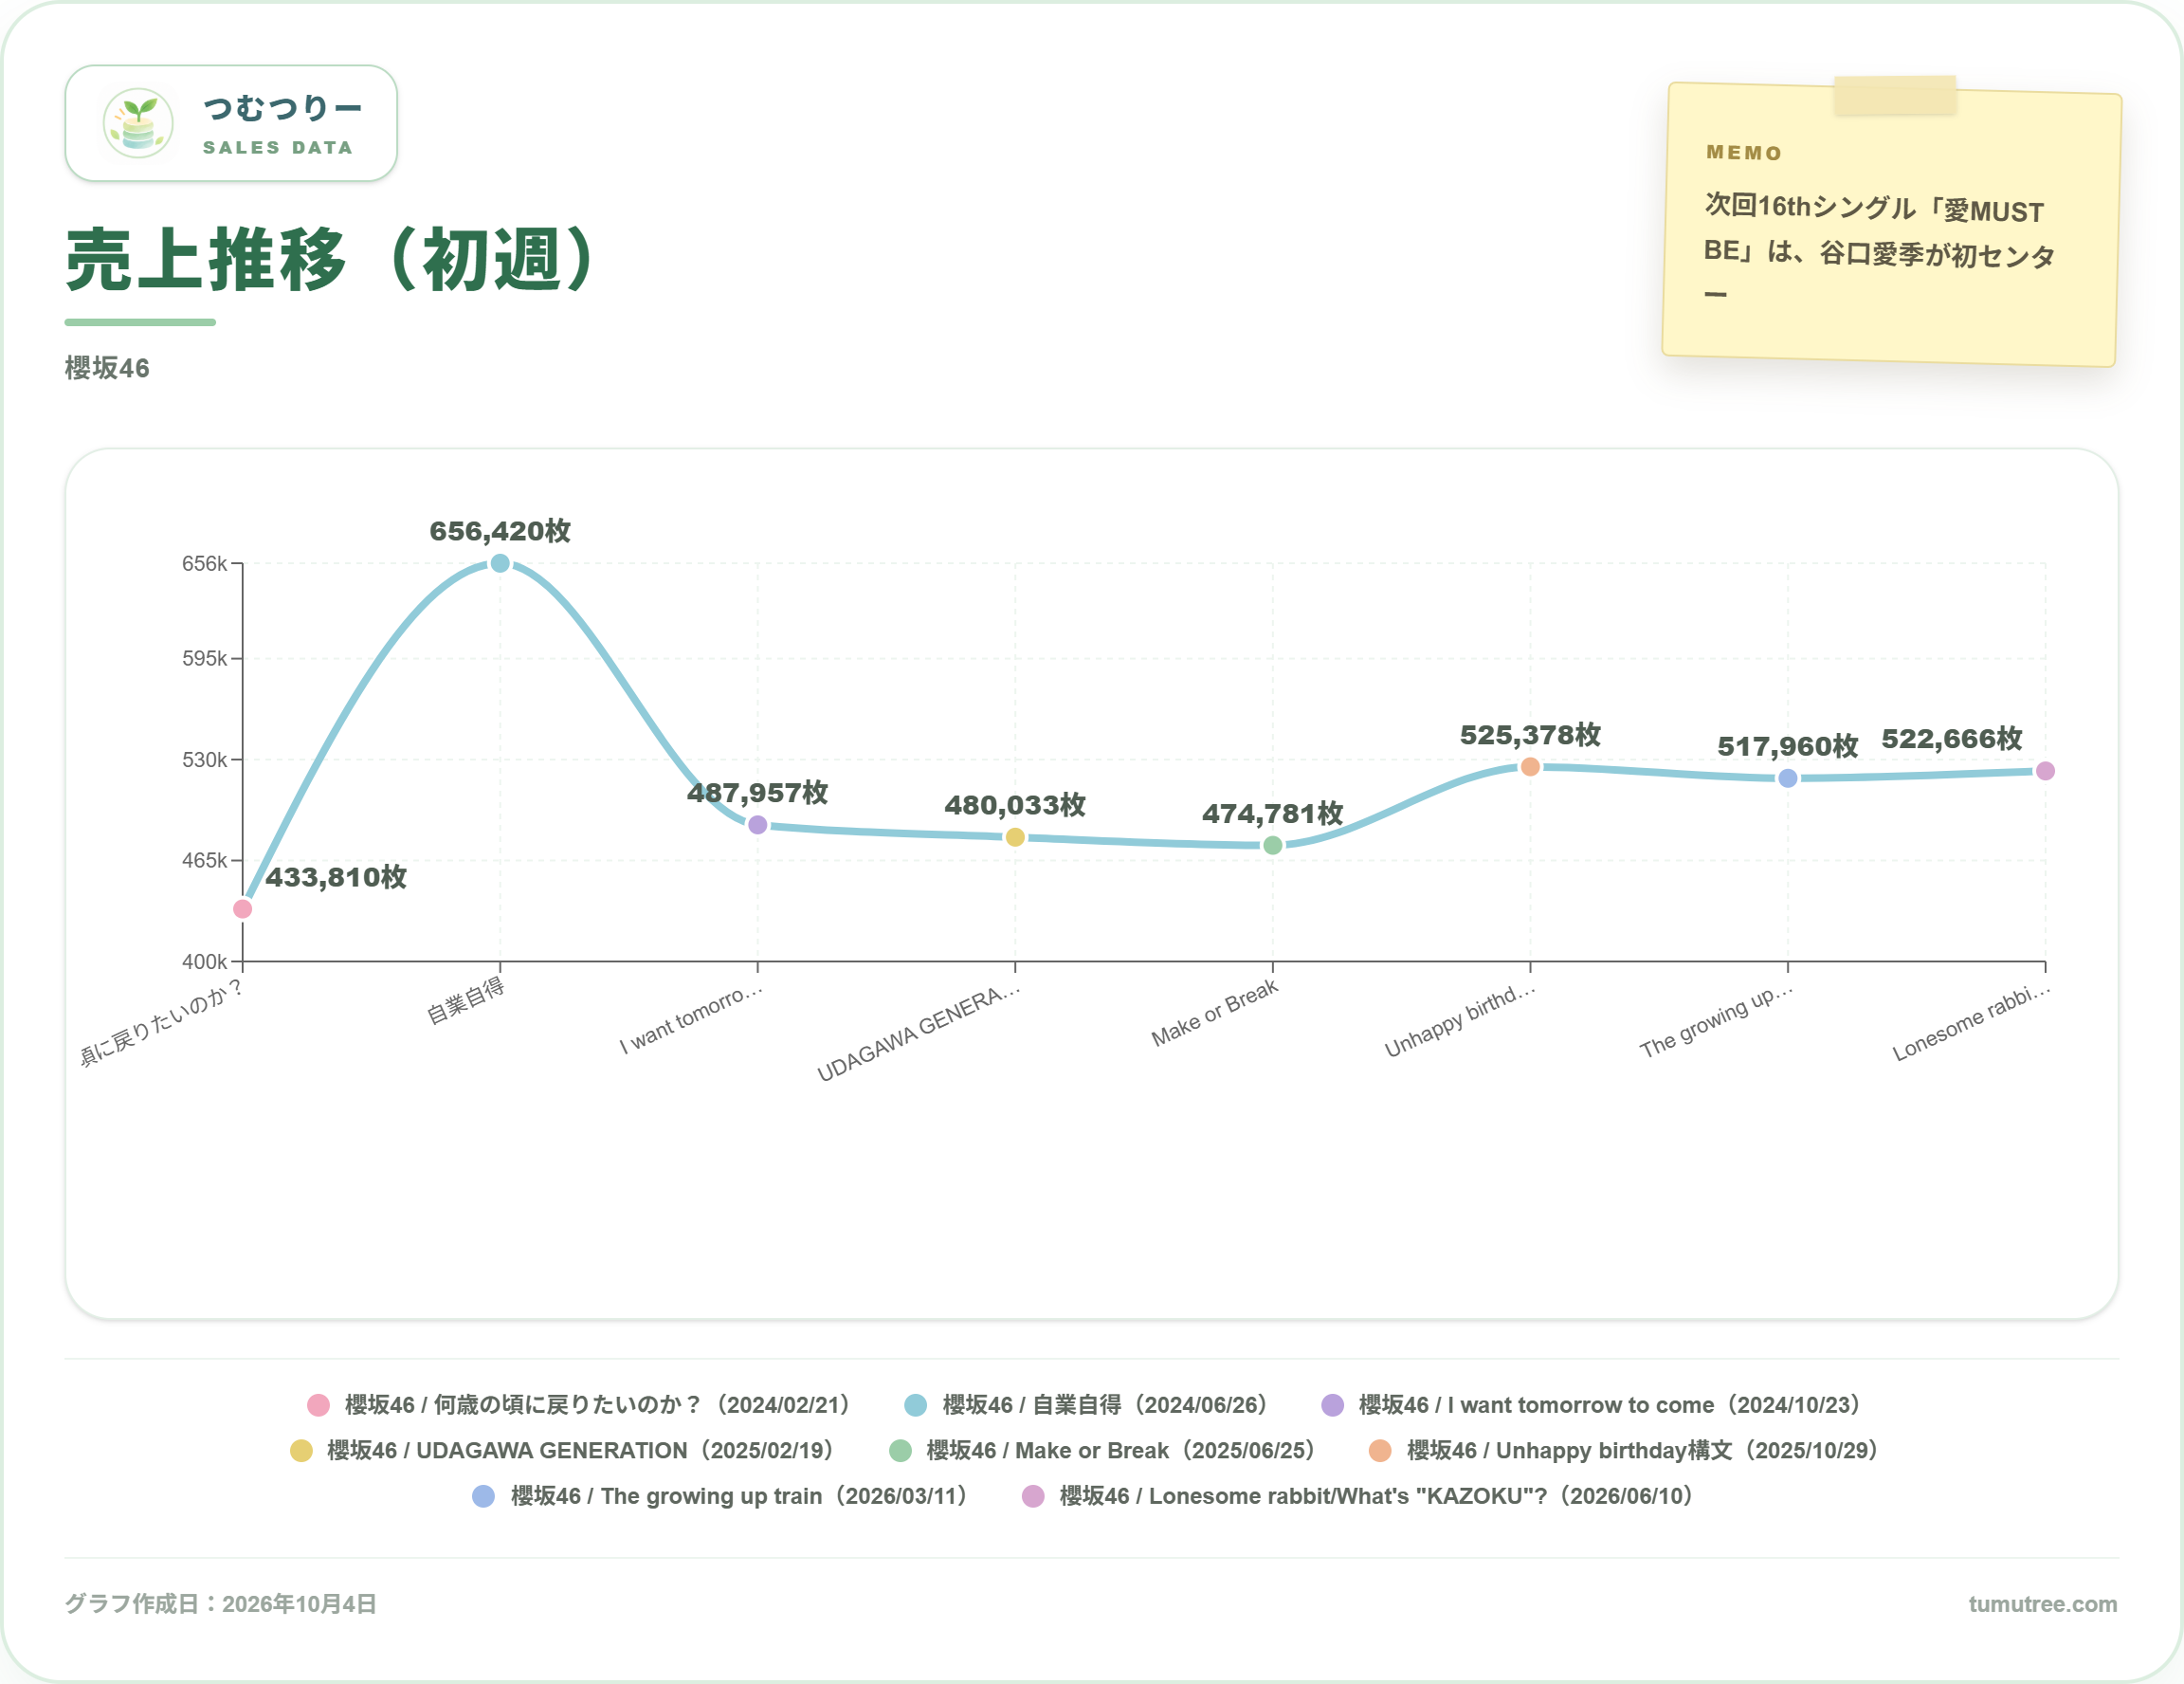Click the x-axis label Lonesome rabbi…
The height and width of the screenshot is (1684, 2184).
click(x=1971, y=1021)
